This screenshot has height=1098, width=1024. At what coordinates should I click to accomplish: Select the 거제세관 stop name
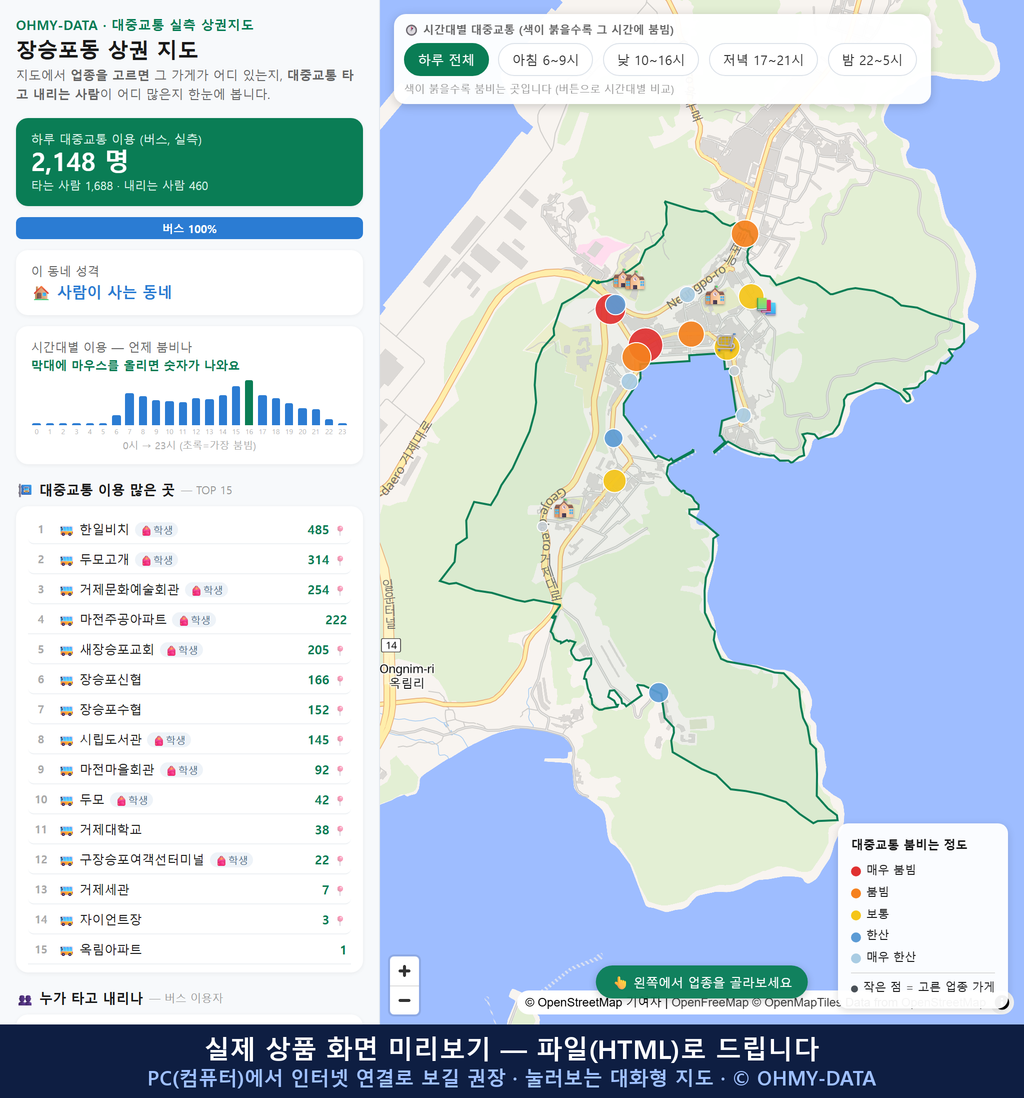tap(104, 890)
